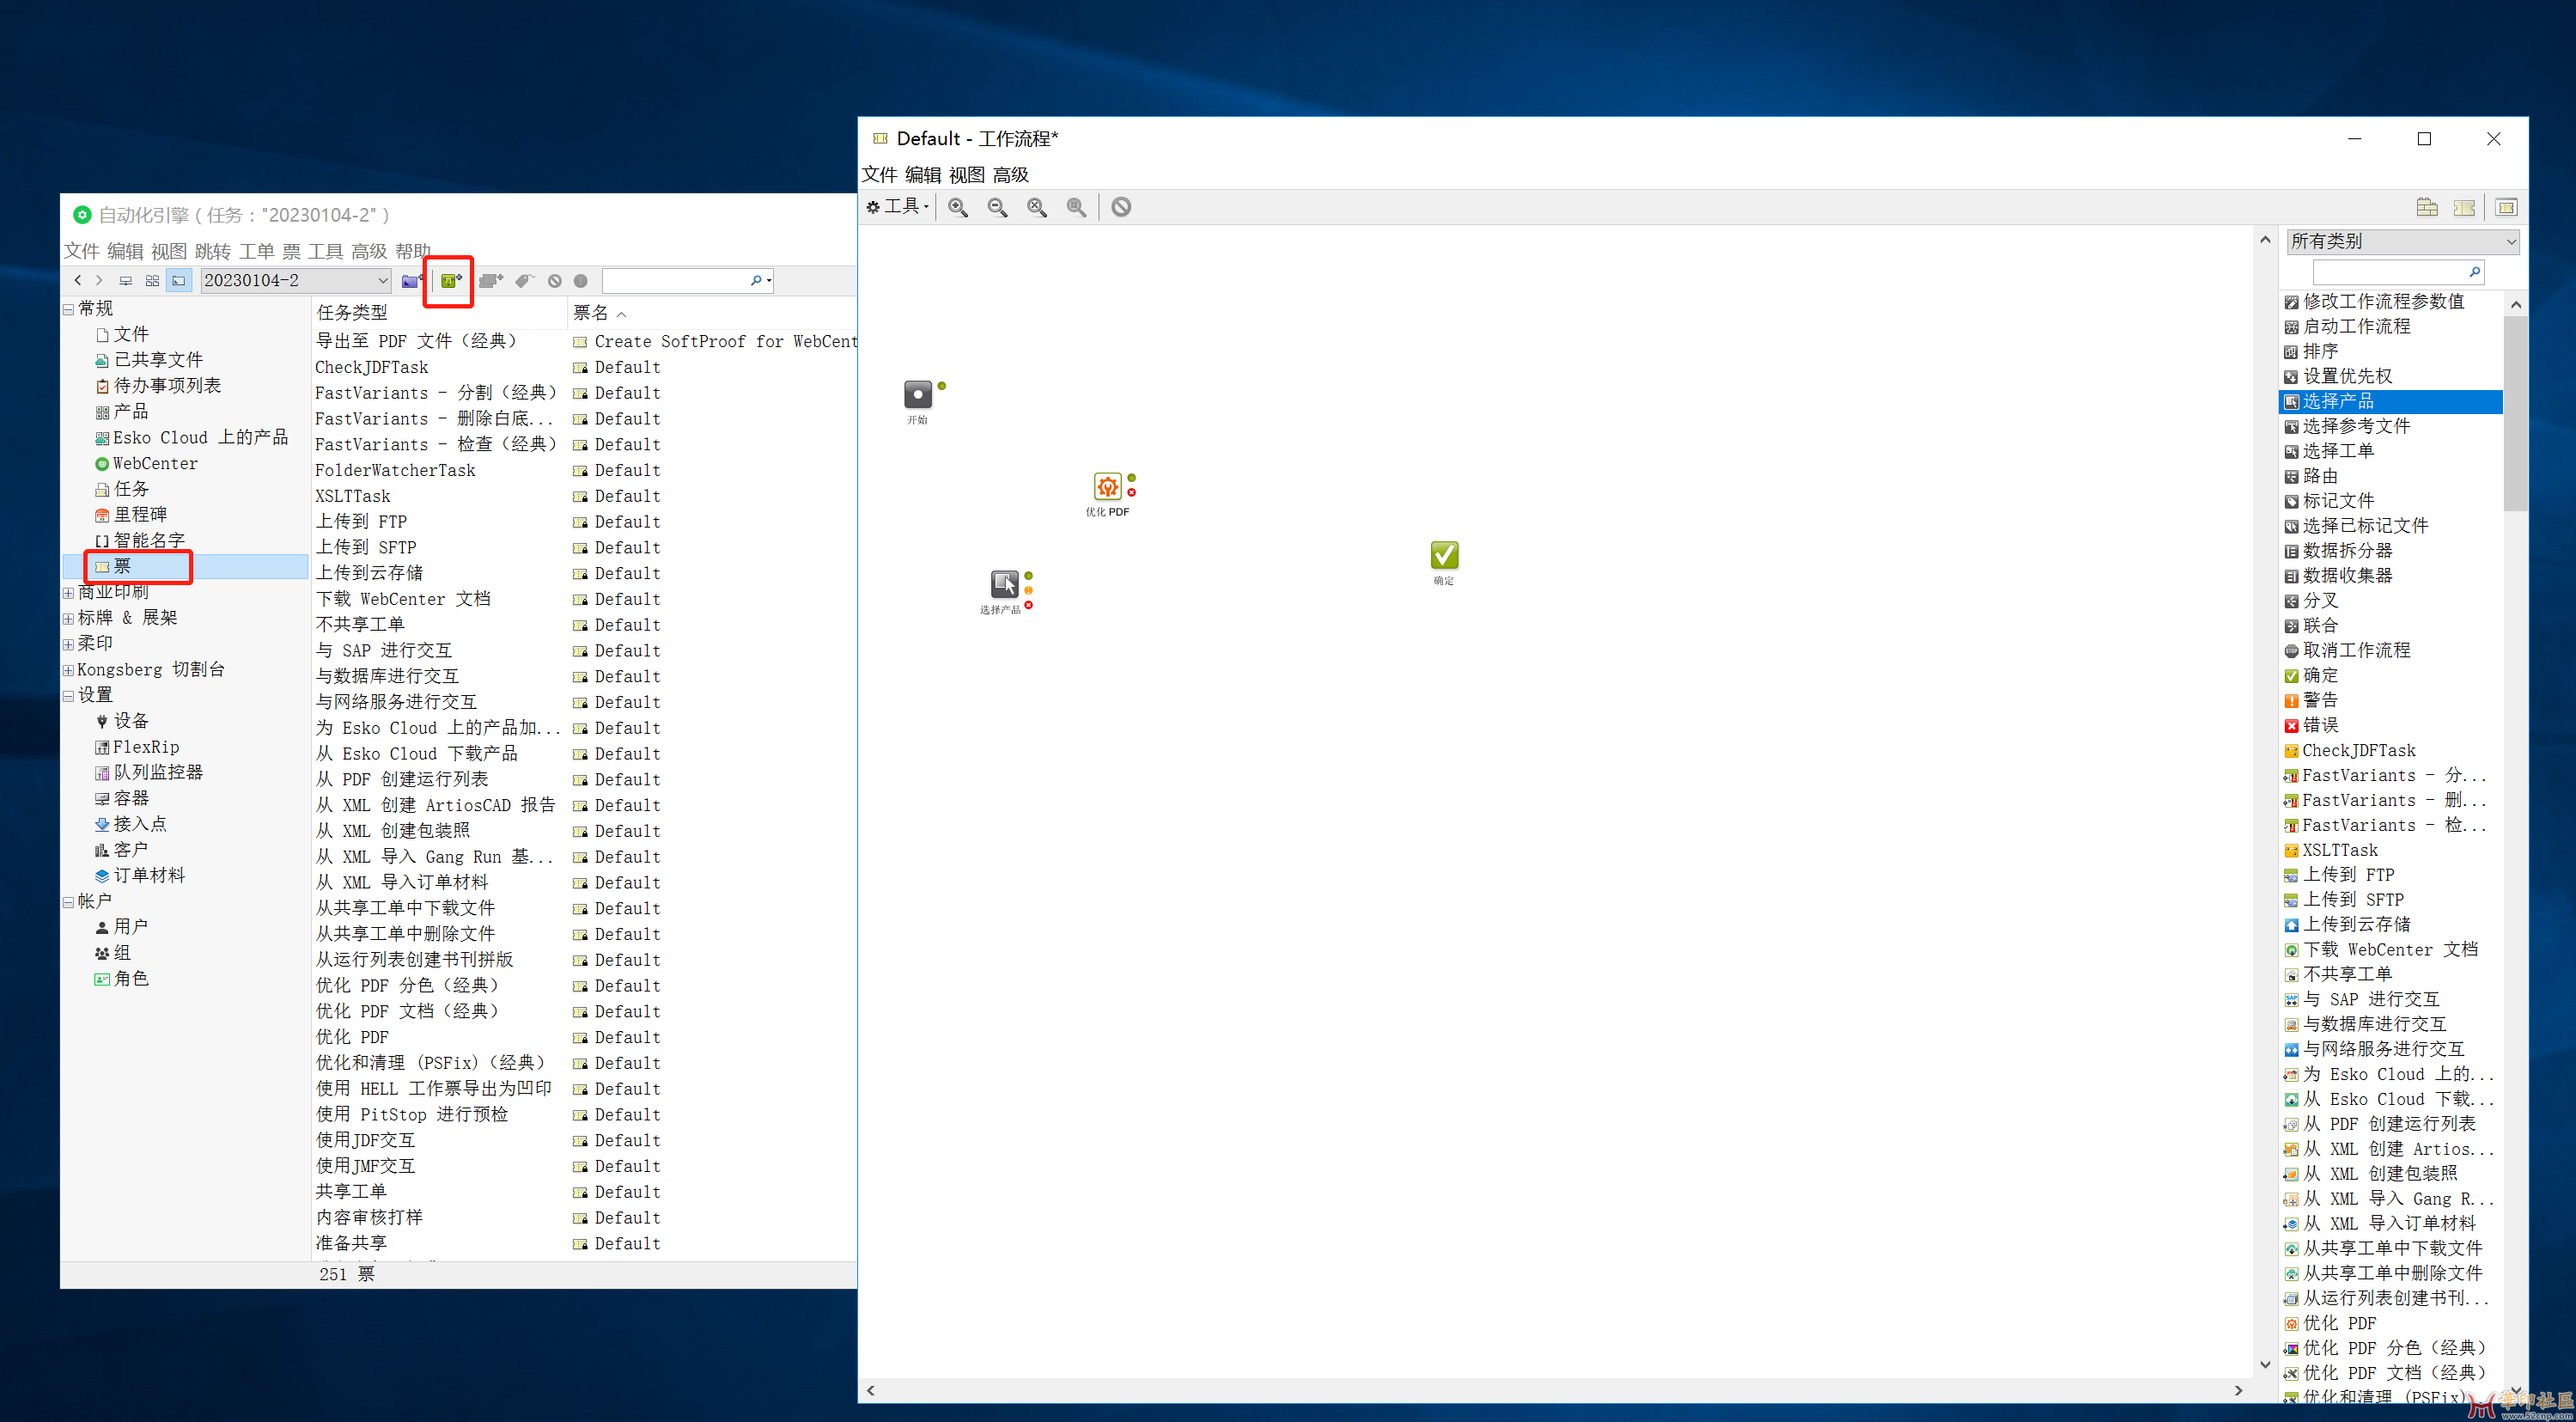Click the forward arrow in Automation Engine toolbar
This screenshot has height=1422, width=2576.
(99, 281)
